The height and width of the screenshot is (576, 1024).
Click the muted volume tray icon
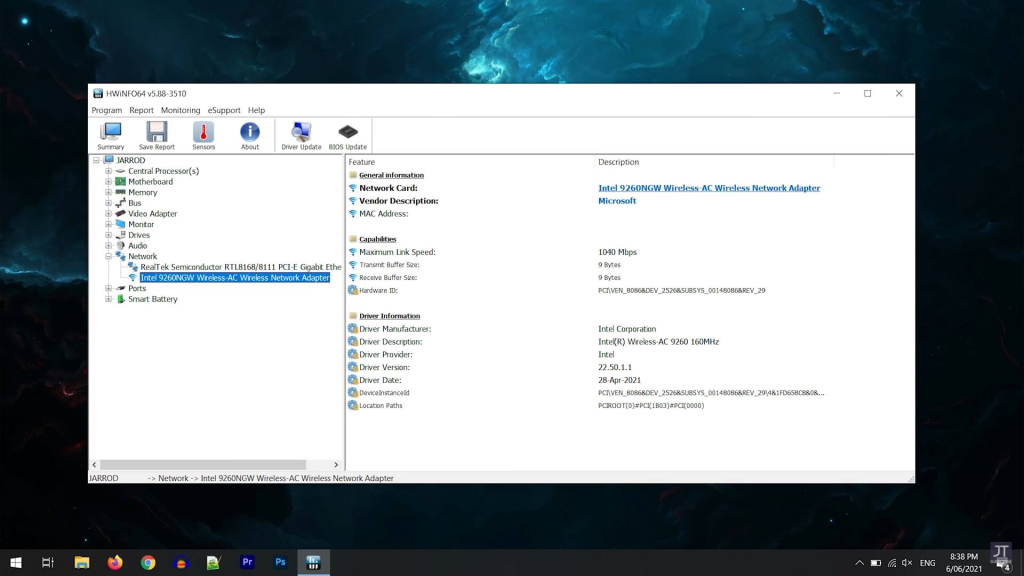(x=907, y=563)
